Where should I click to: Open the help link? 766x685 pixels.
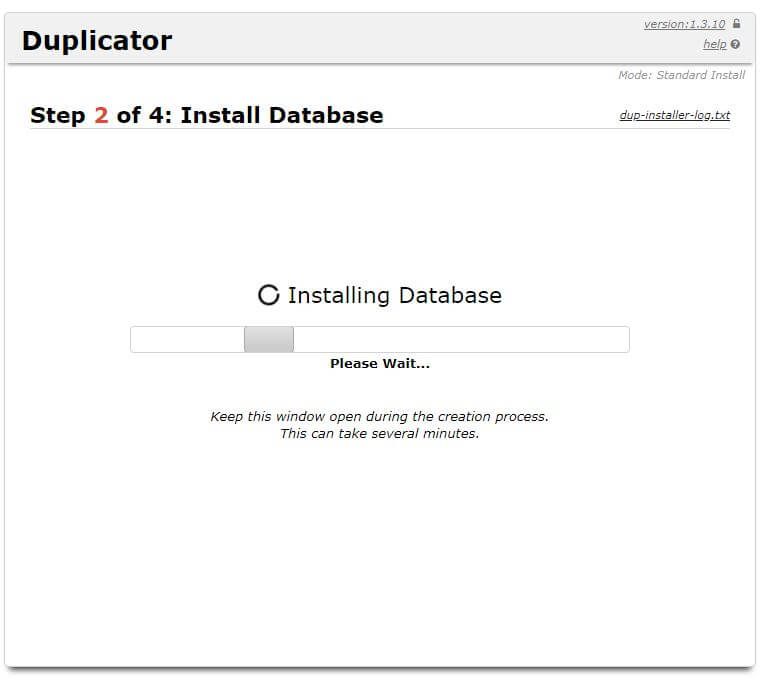[x=715, y=44]
